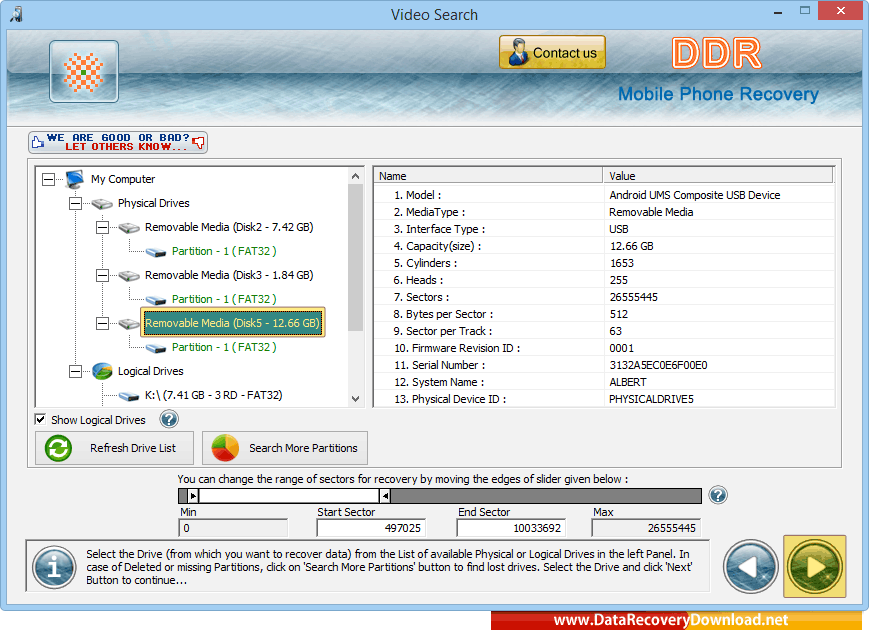Click the Disk3 removable media drive icon
This screenshot has width=869, height=632.
coord(129,276)
